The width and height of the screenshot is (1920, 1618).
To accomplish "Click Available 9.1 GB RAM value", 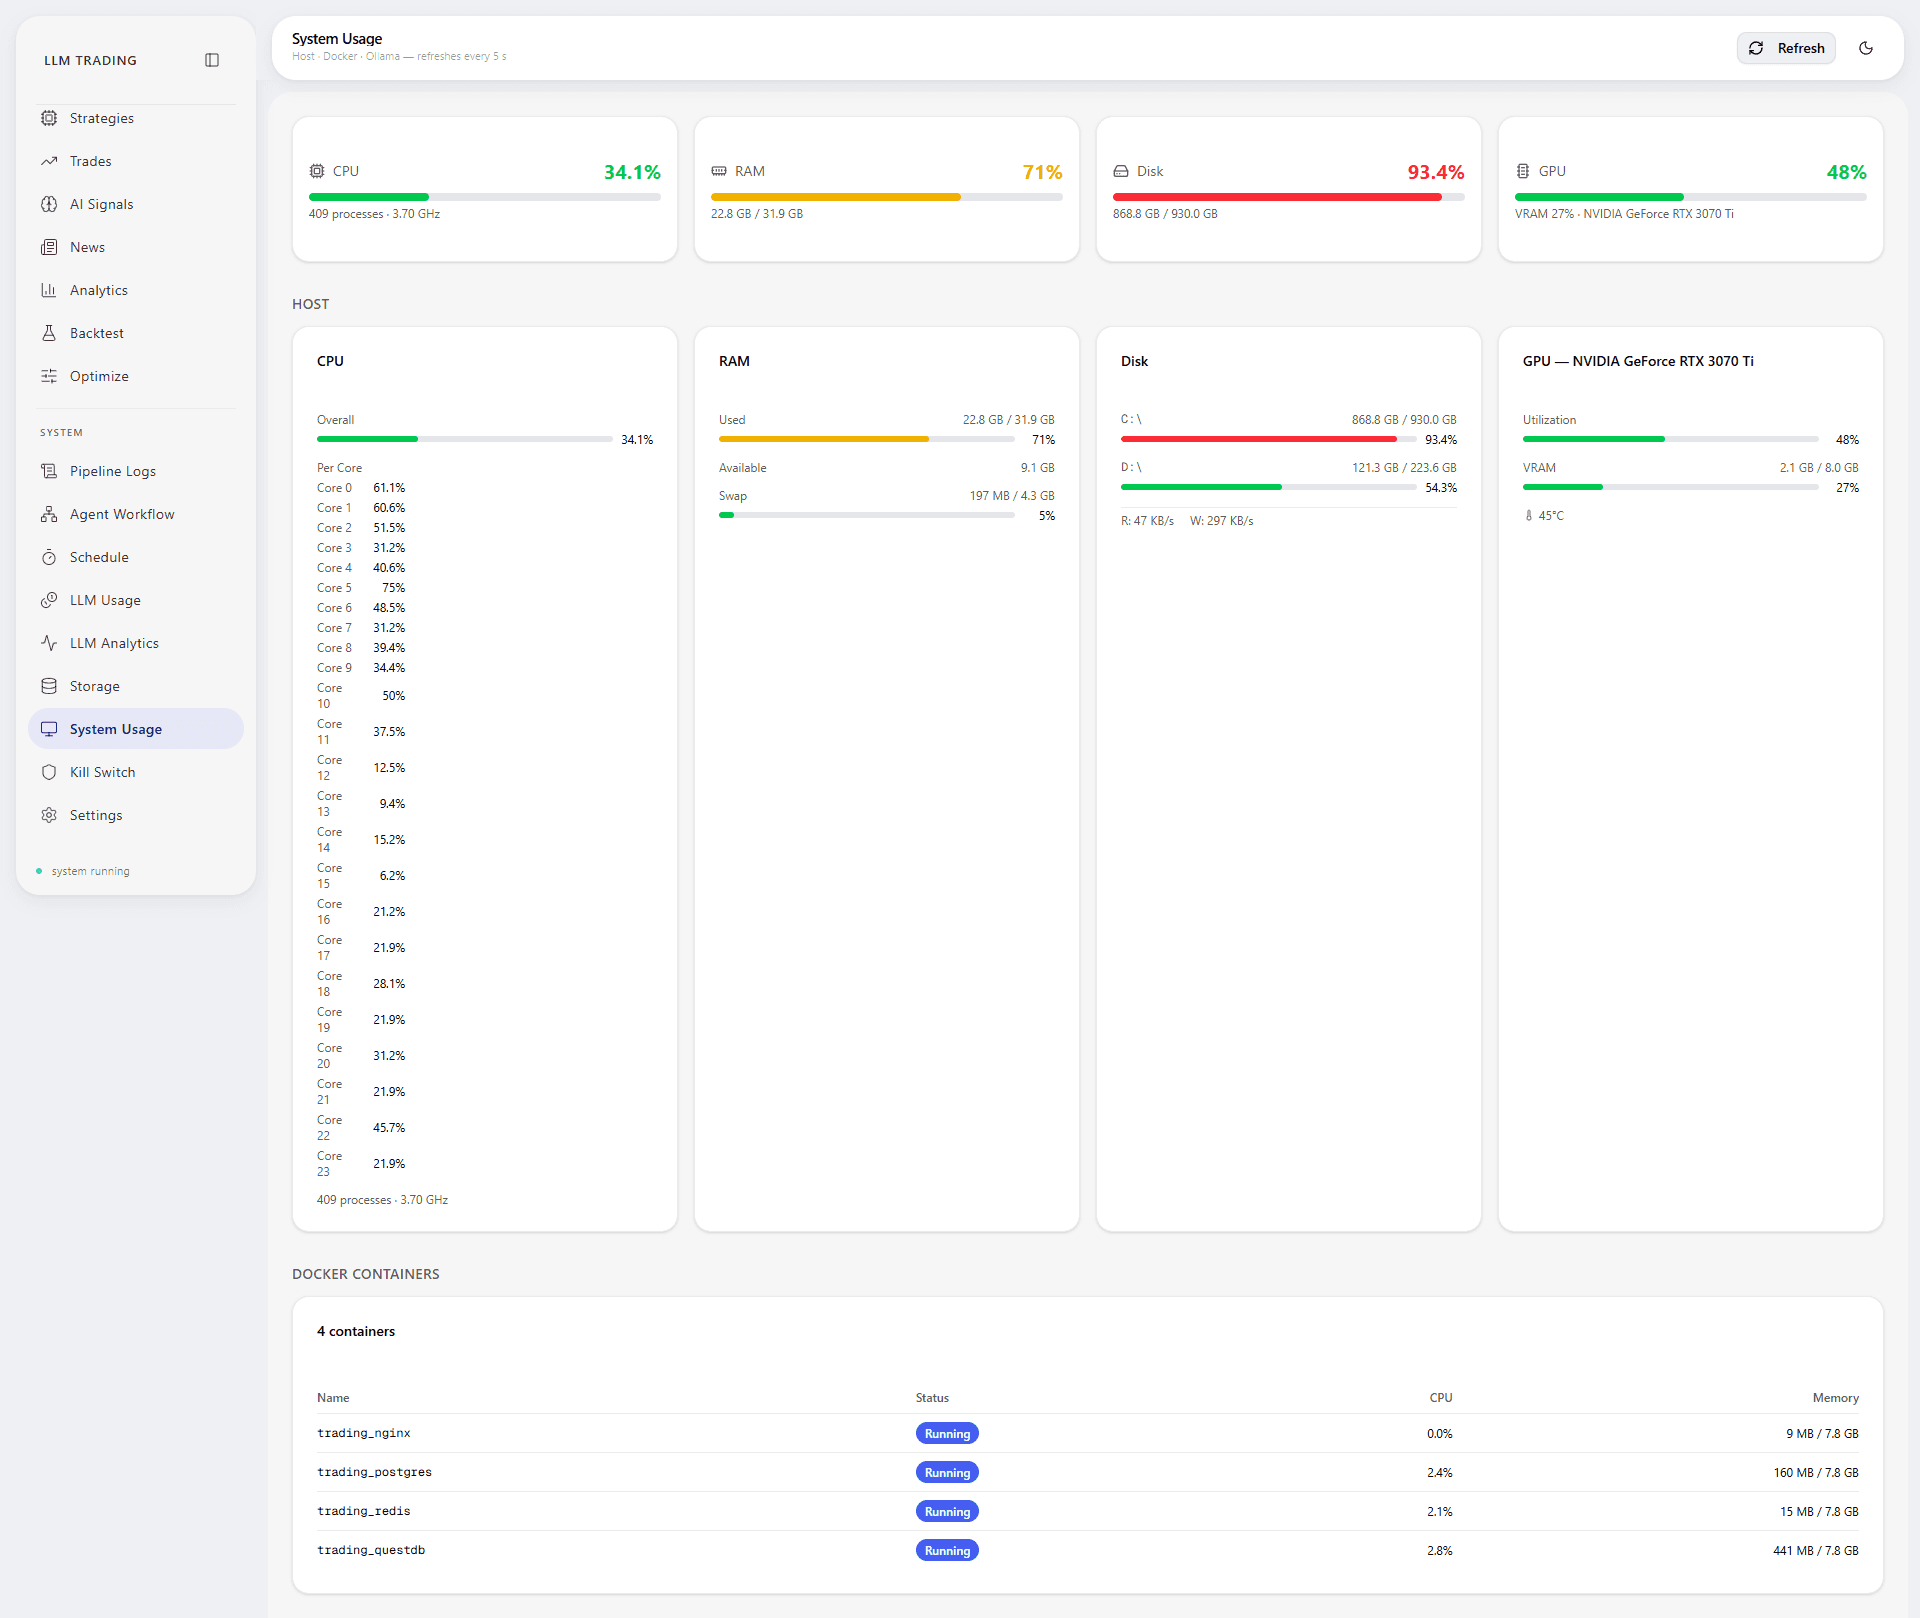I will 1037,468.
